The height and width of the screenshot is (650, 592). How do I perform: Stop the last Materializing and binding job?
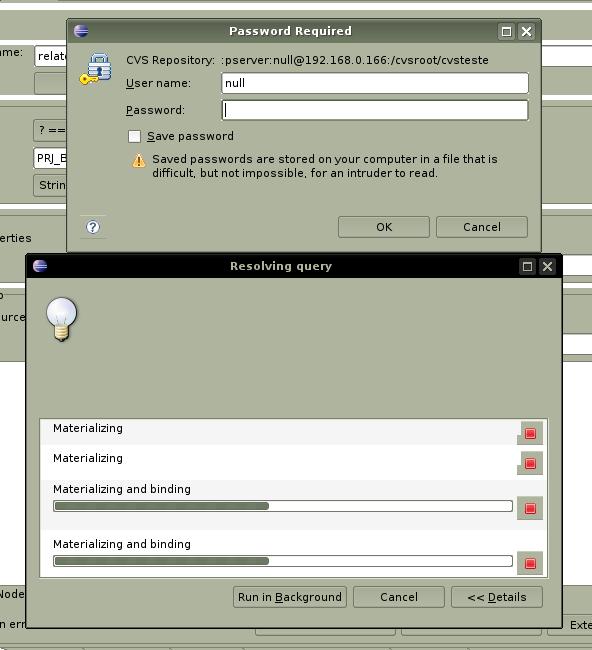(530, 563)
